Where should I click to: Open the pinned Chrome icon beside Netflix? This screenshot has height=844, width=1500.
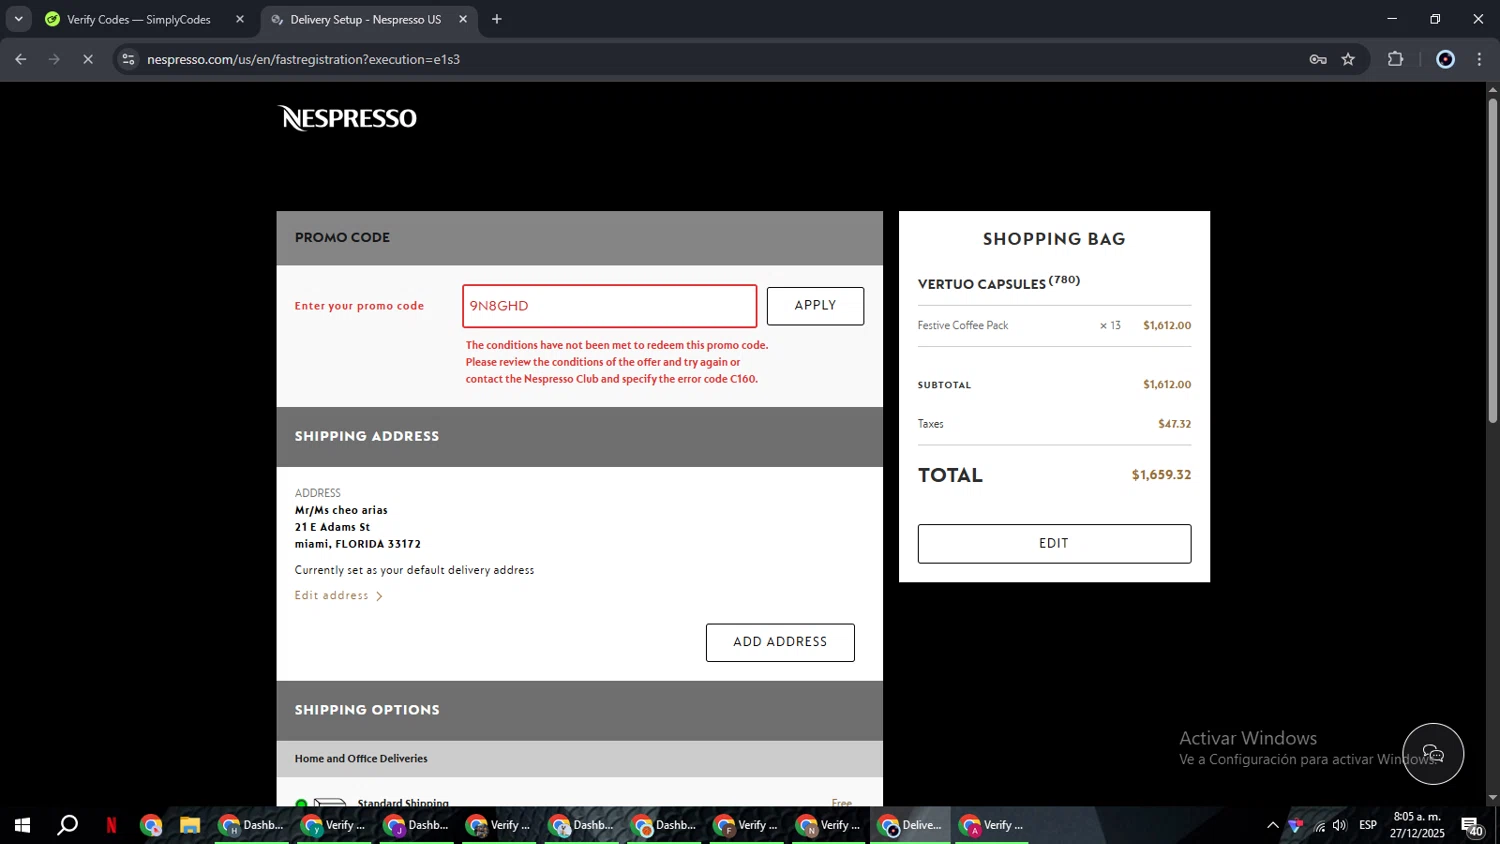coord(151,825)
